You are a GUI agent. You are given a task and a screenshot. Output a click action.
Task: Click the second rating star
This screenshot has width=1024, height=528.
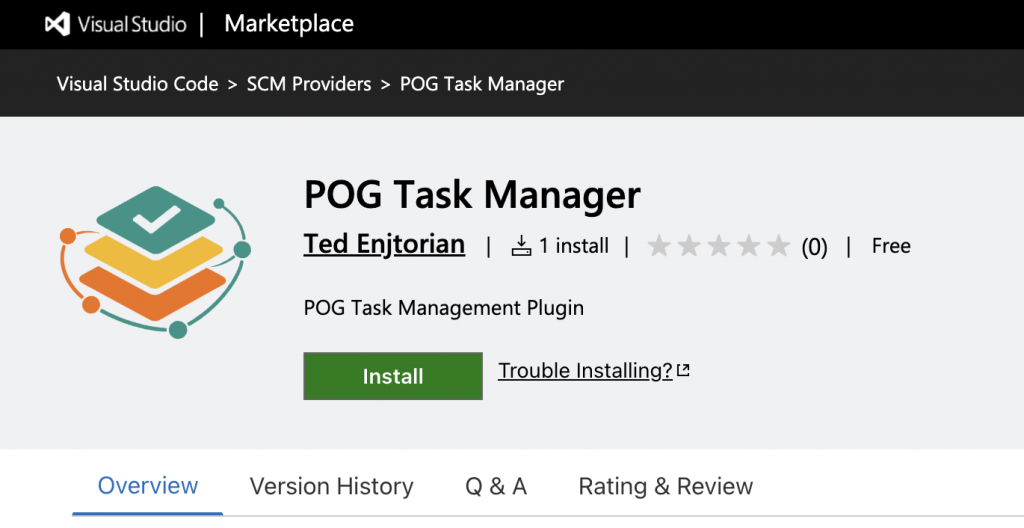click(x=688, y=246)
